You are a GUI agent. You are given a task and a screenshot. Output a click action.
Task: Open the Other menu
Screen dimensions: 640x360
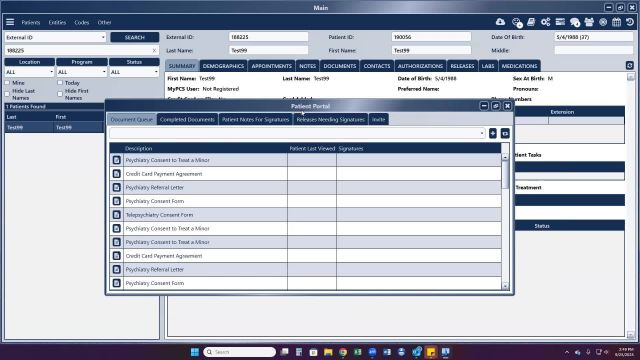pos(104,22)
